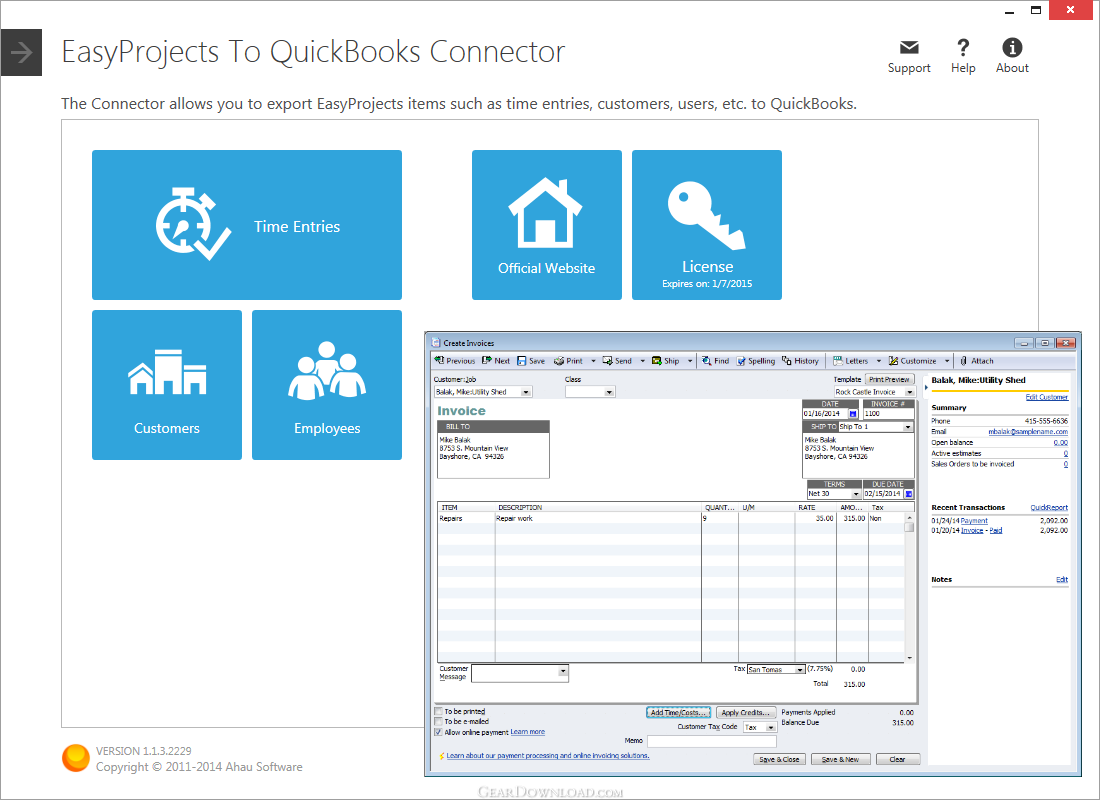Click Print in invoice toolbar
Screen dimensions: 1100x800
[568, 361]
